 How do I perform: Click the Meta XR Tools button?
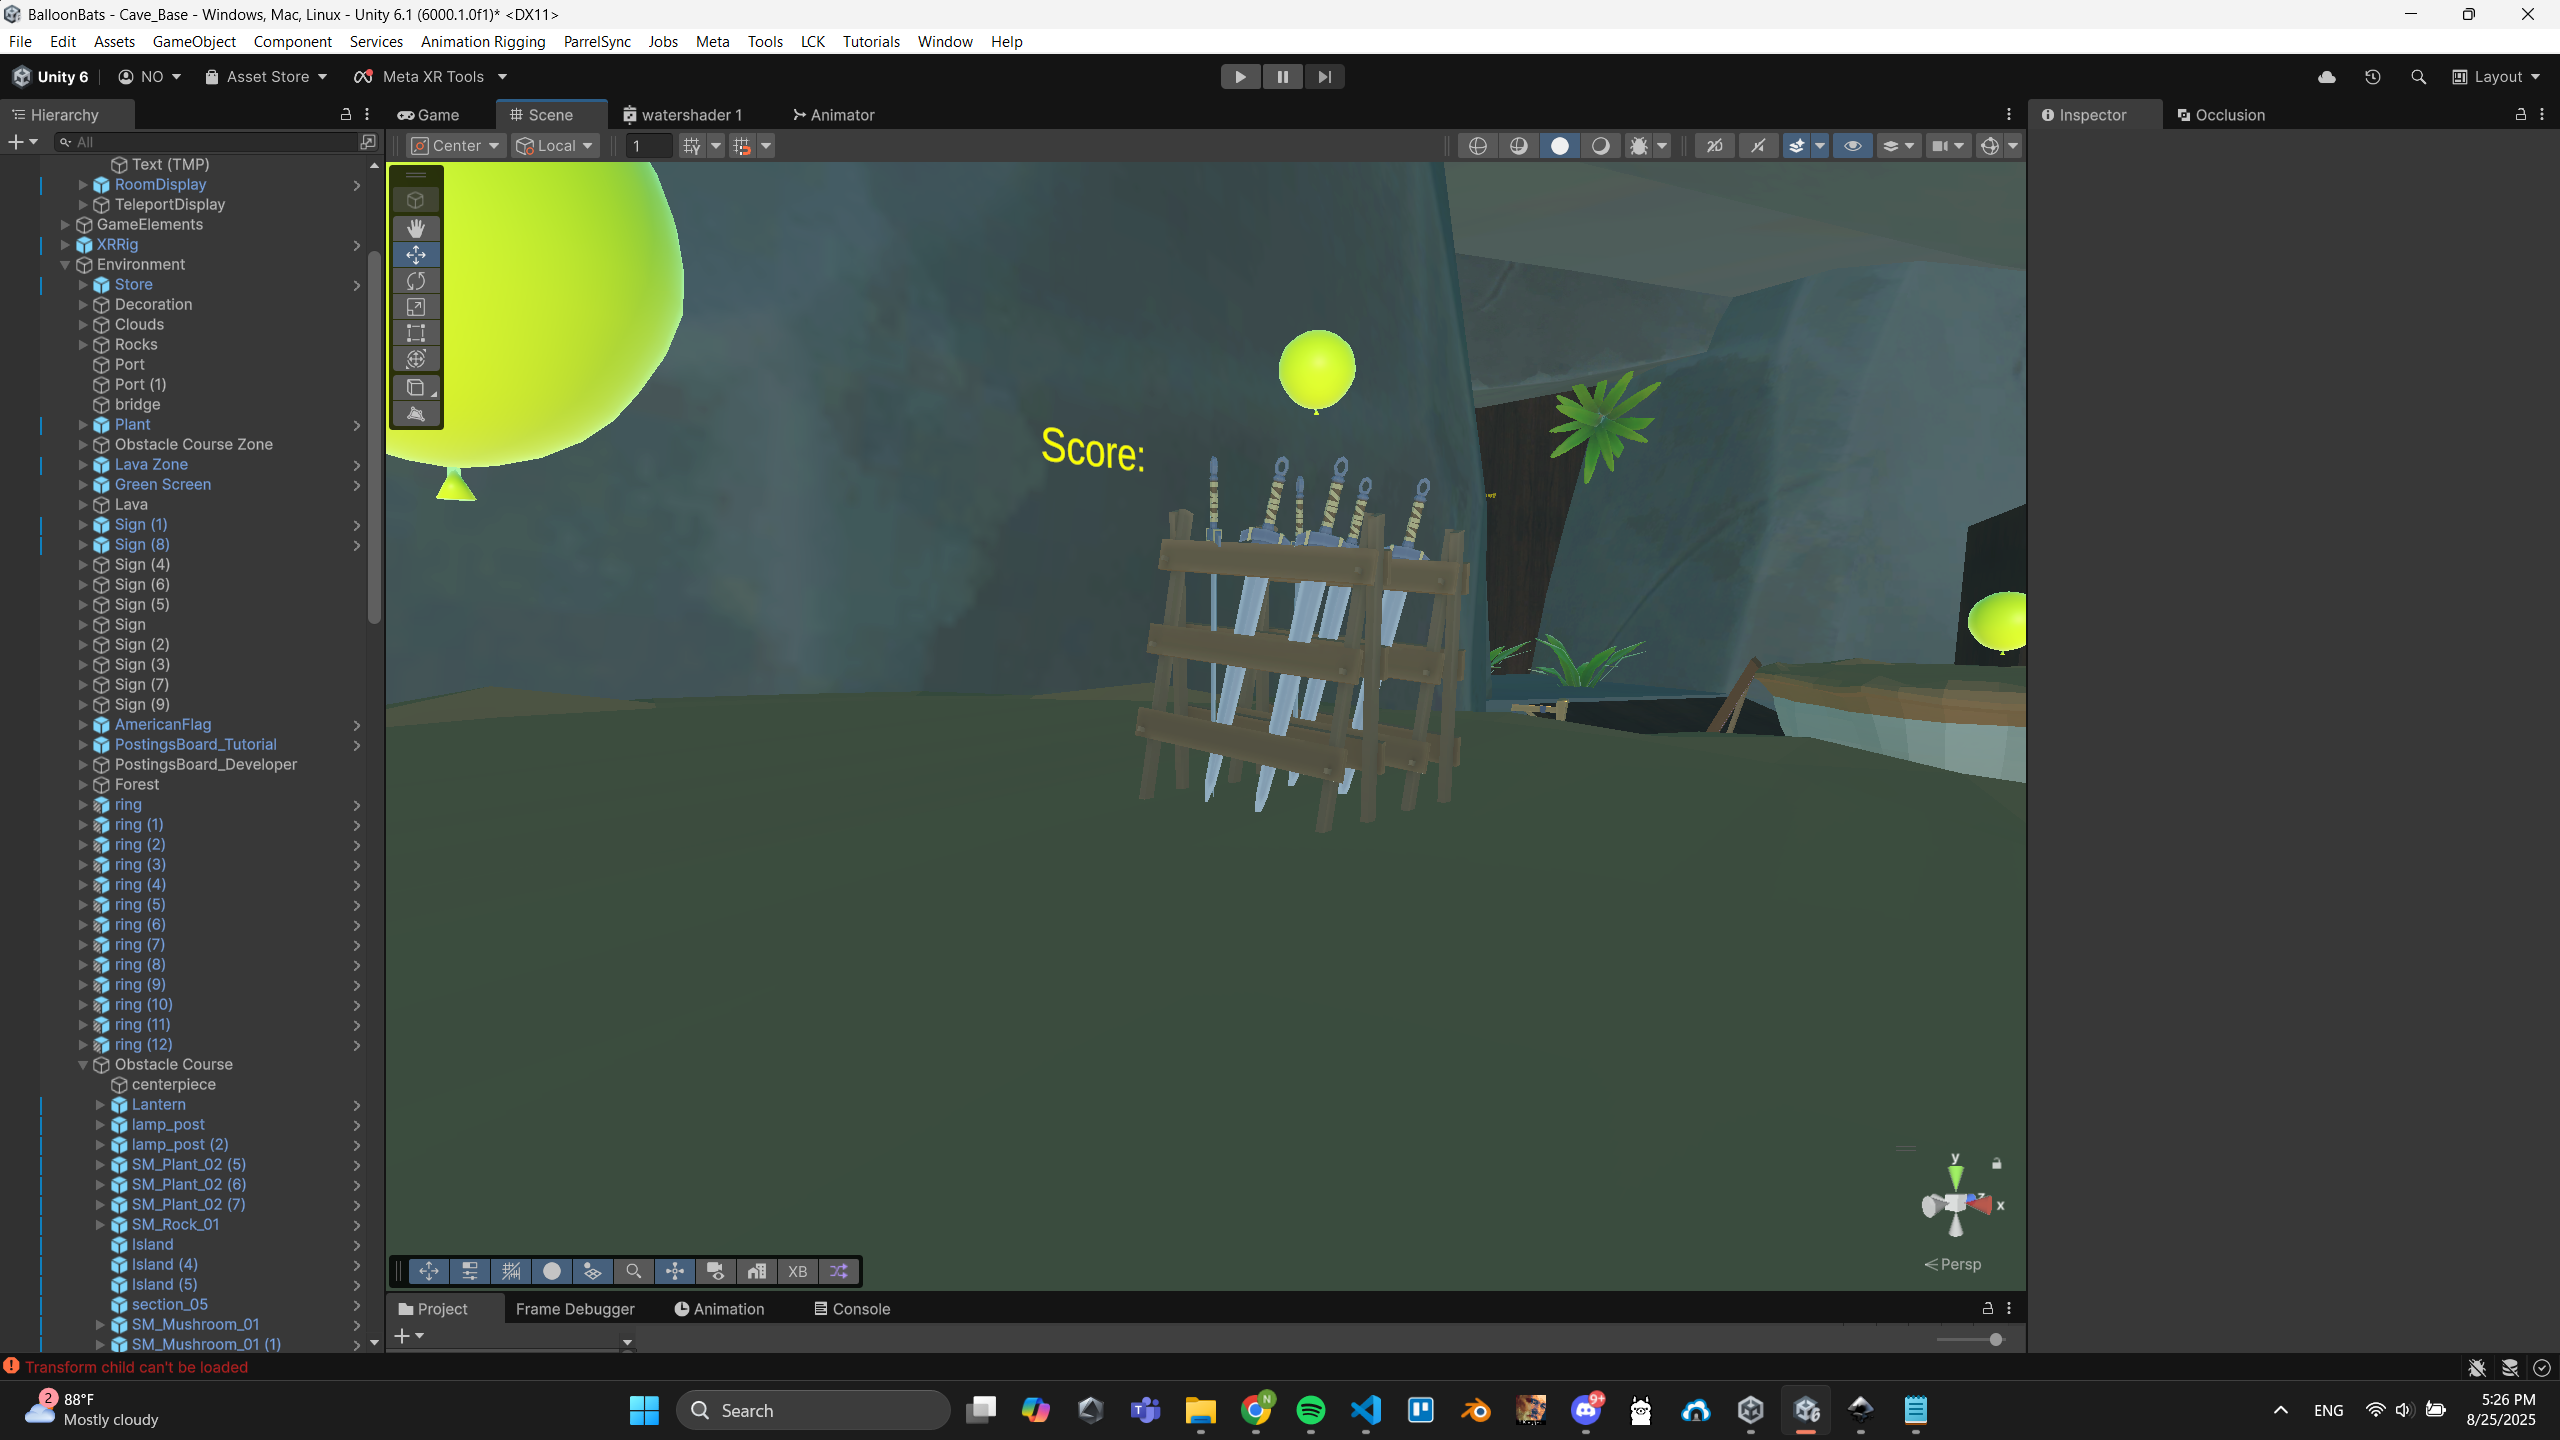point(431,77)
